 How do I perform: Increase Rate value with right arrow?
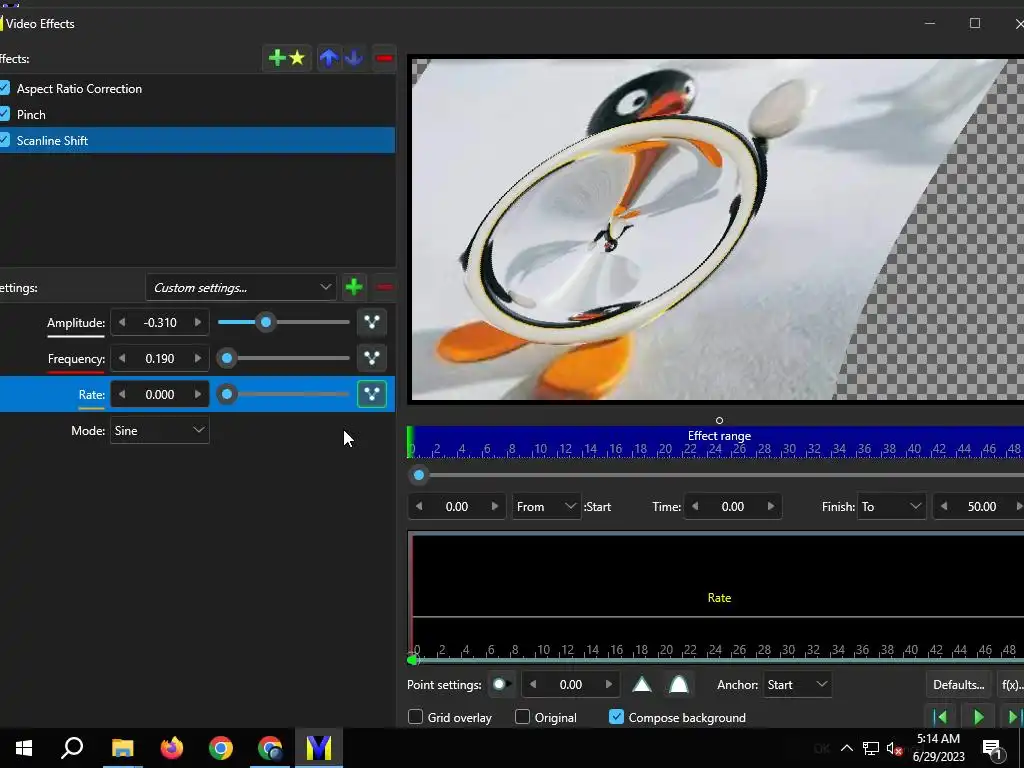(x=198, y=394)
